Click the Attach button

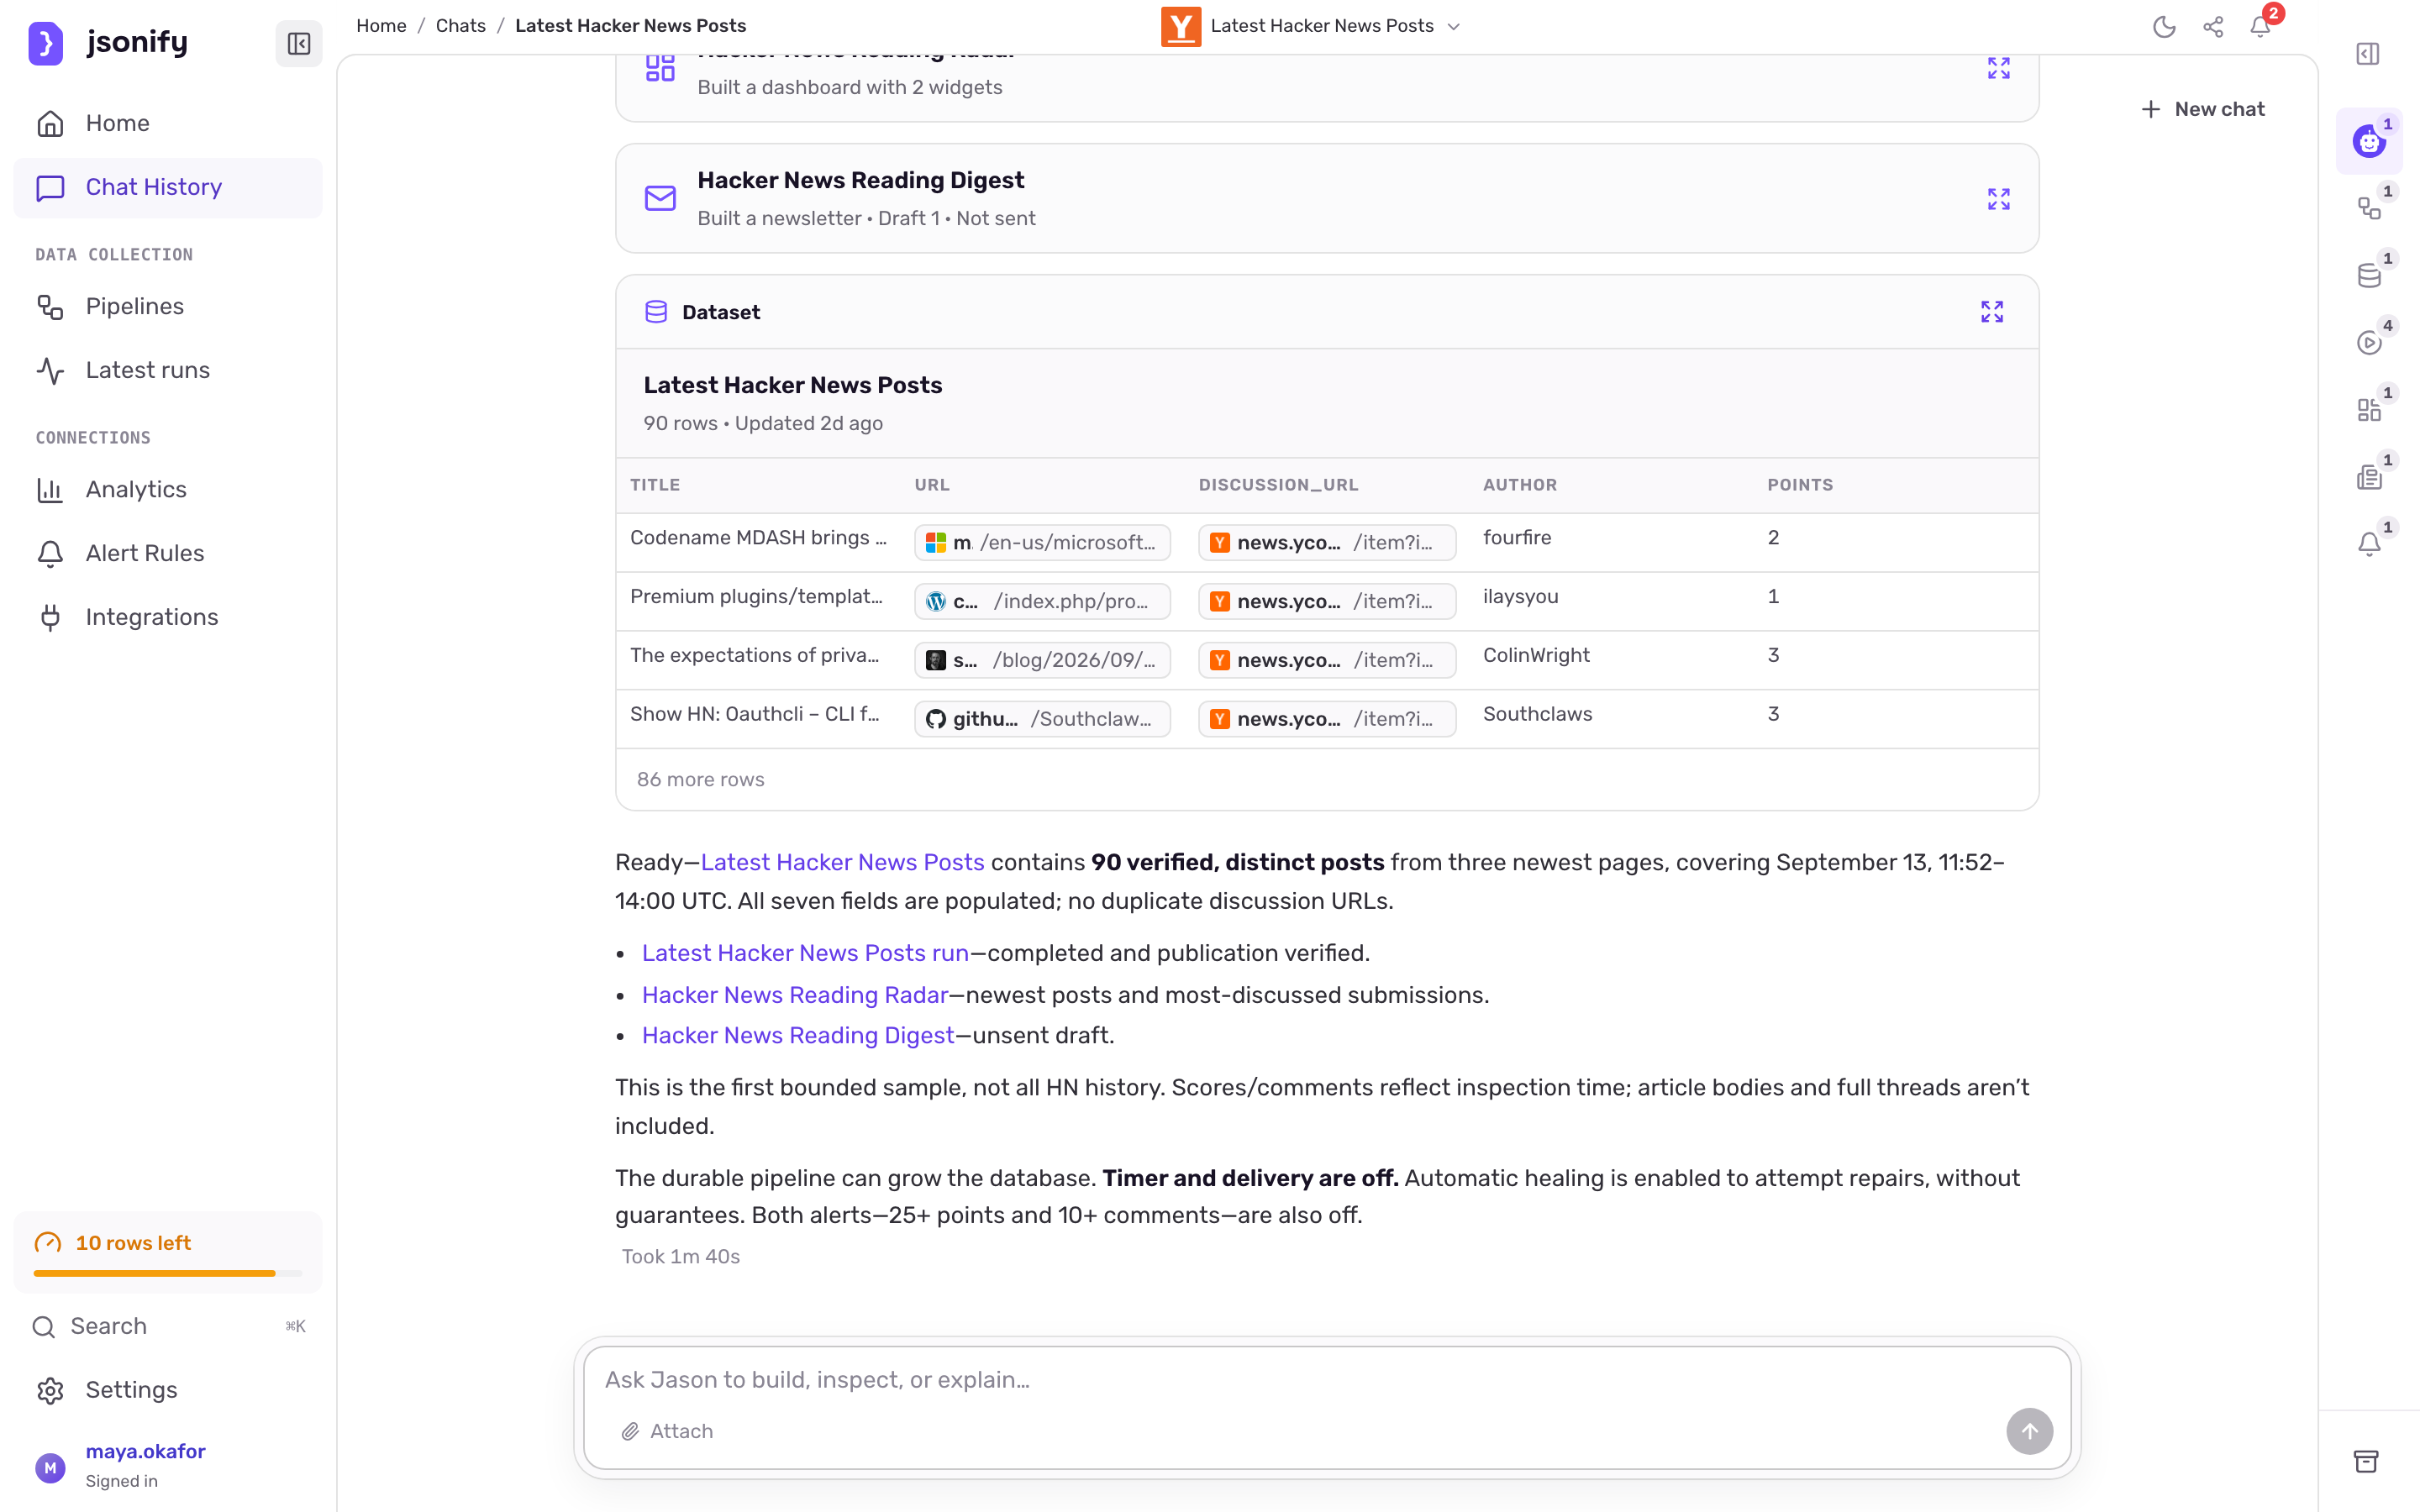pyautogui.click(x=667, y=1431)
